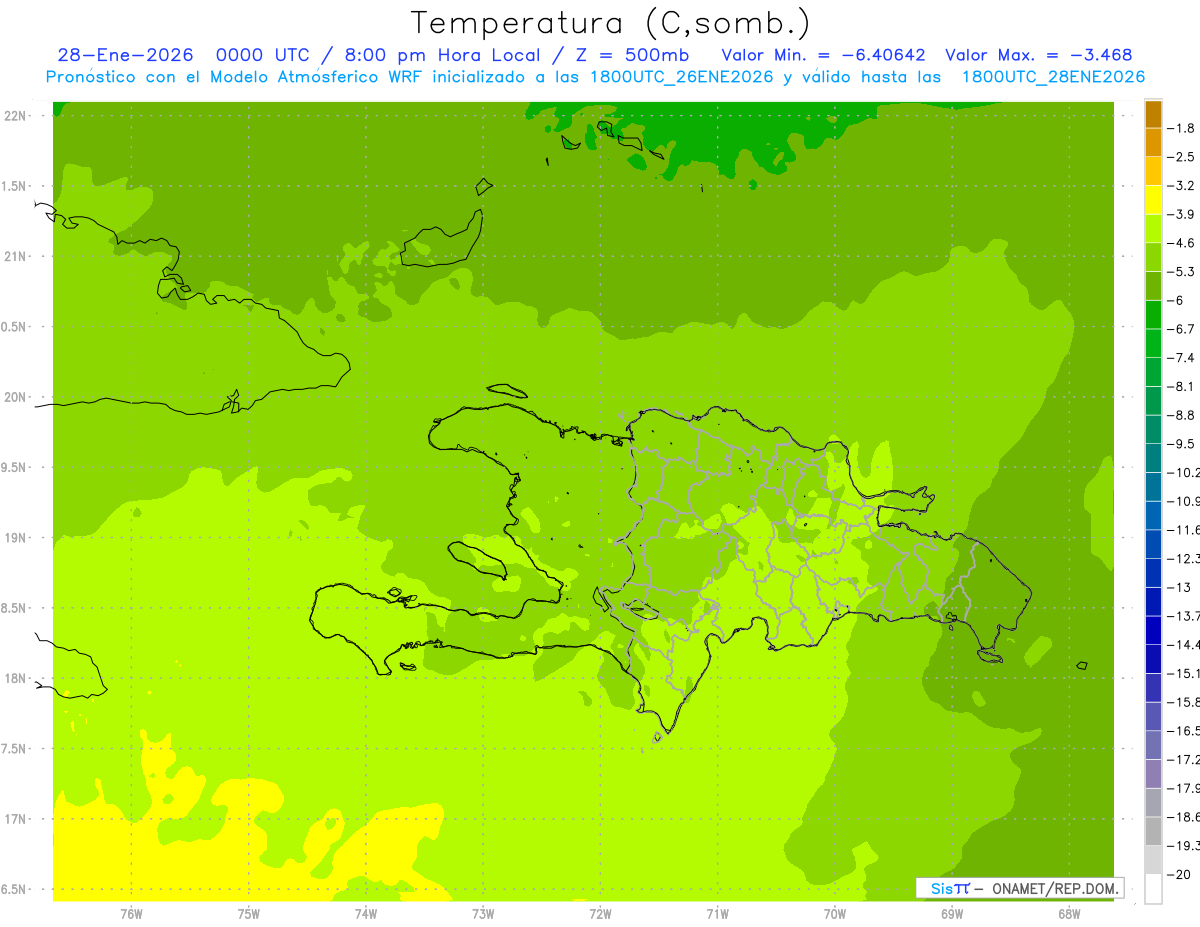Click the dark blue swatch between -13.7 and -14.4
1200x927 pixels.
(x=1153, y=630)
